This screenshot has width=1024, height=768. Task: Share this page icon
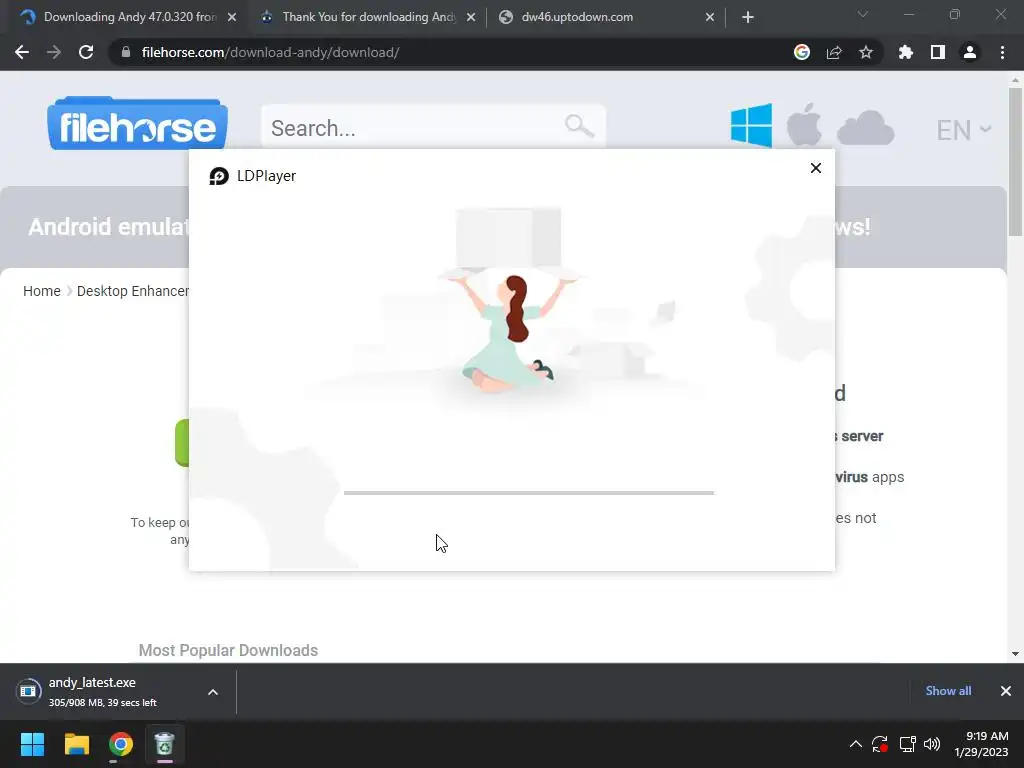[x=834, y=52]
